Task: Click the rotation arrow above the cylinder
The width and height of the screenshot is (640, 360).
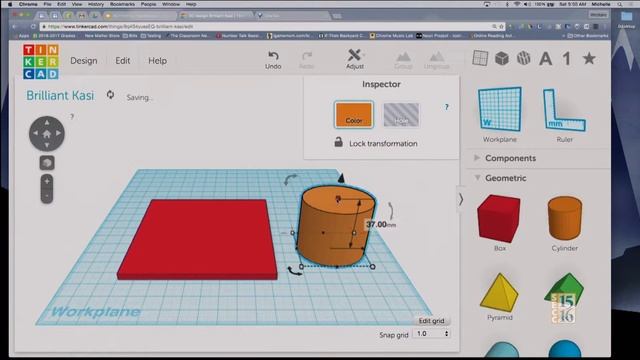Action: point(290,179)
